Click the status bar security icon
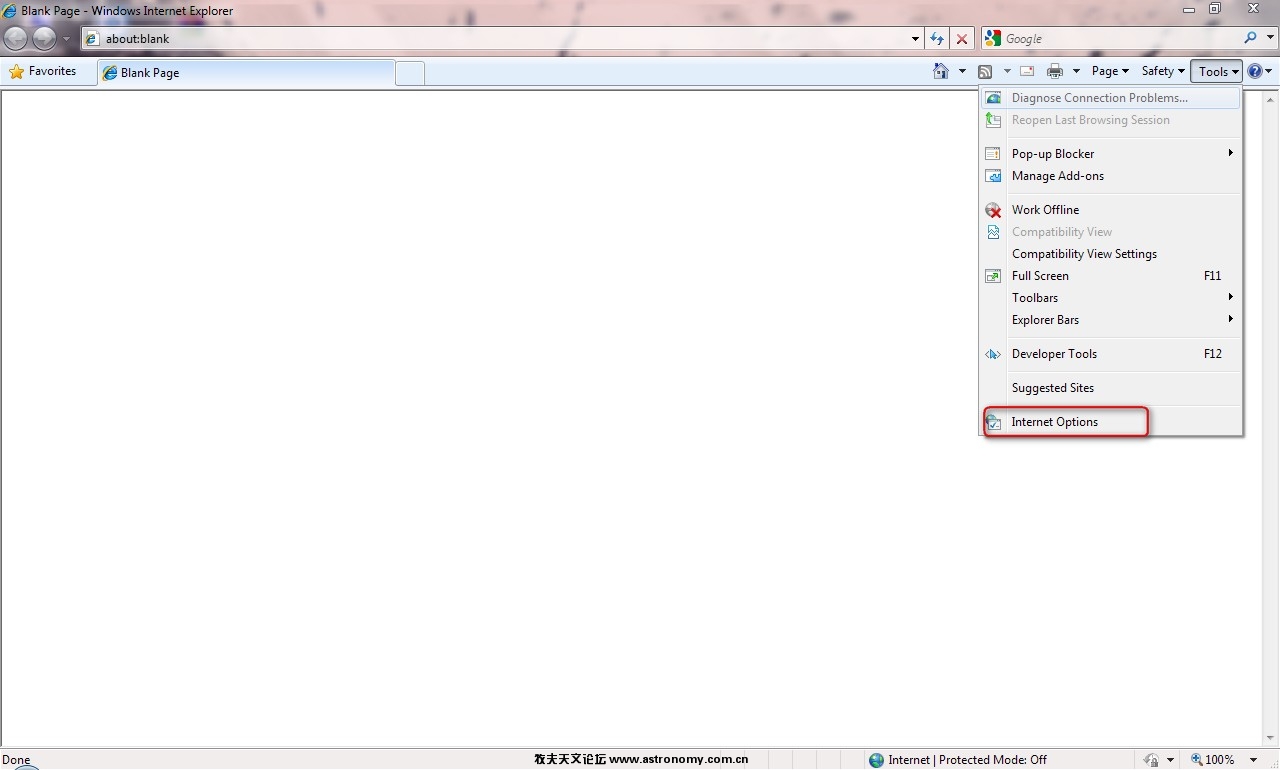Image resolution: width=1280 pixels, height=770 pixels. (x=1151, y=760)
